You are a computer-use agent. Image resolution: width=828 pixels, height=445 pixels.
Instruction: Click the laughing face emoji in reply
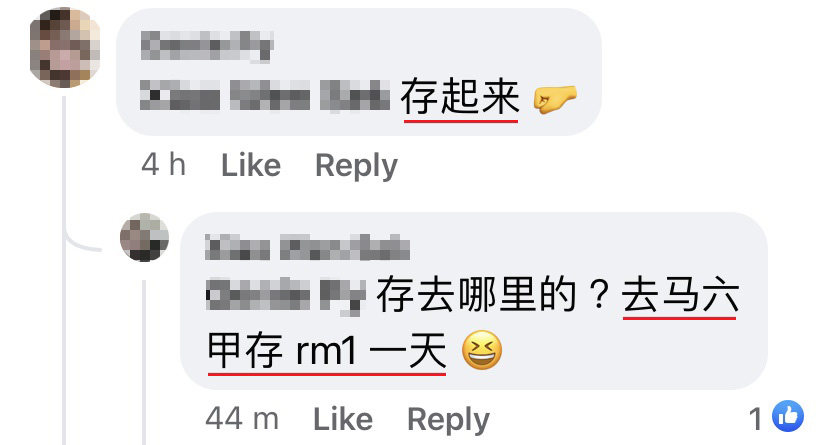click(x=482, y=350)
